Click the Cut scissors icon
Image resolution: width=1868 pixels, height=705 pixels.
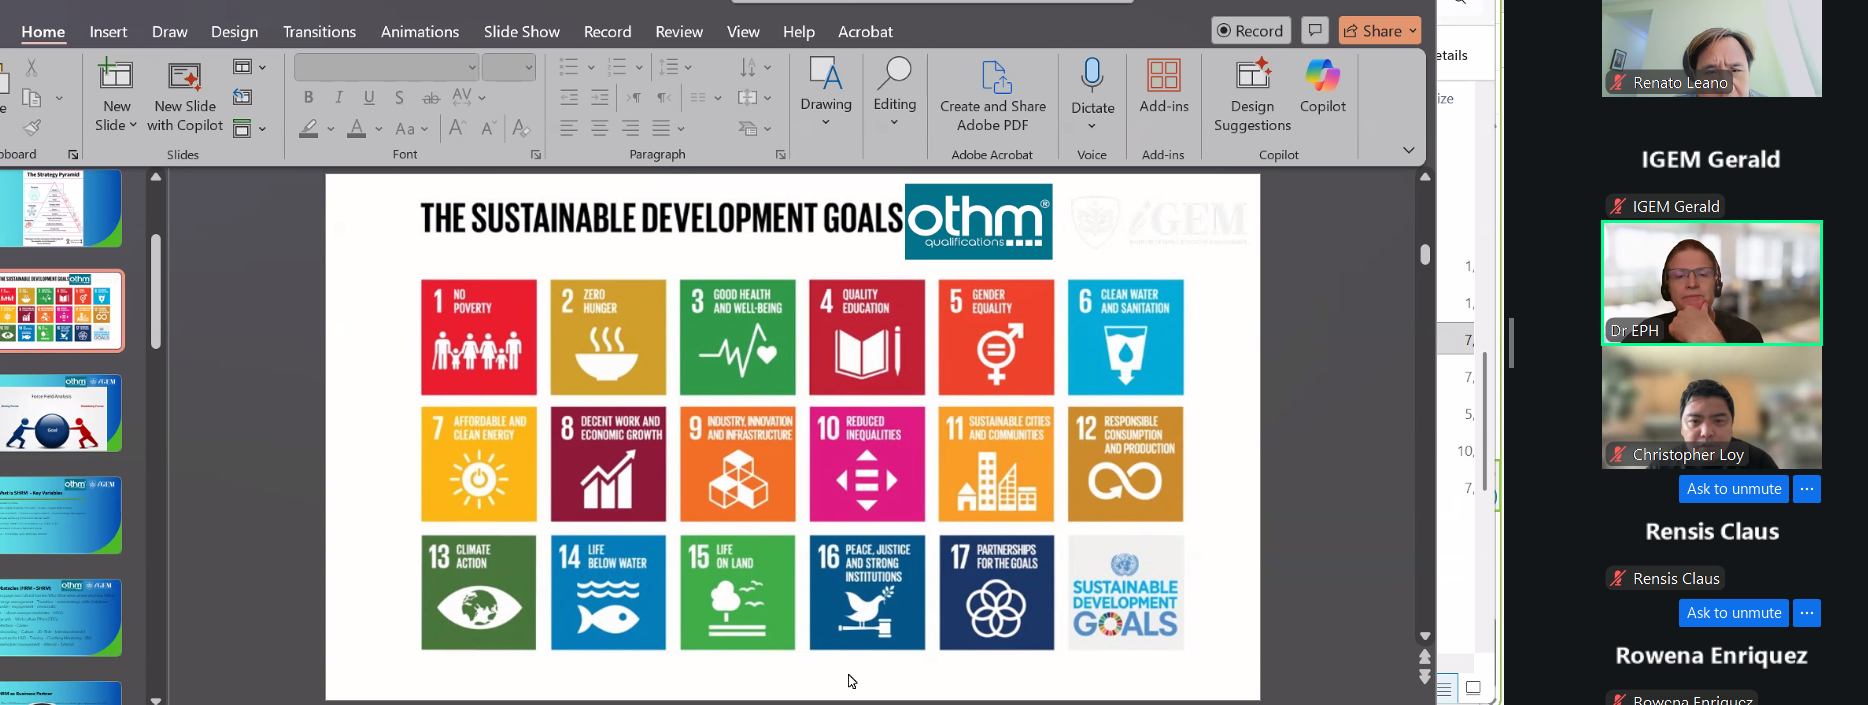31,67
